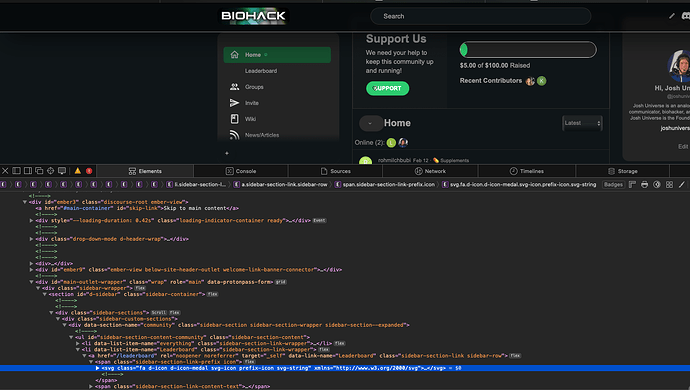Select the a.sidebar-section-link.sidebar-row breadcrumb
The image size is (690, 390).
click(x=280, y=184)
